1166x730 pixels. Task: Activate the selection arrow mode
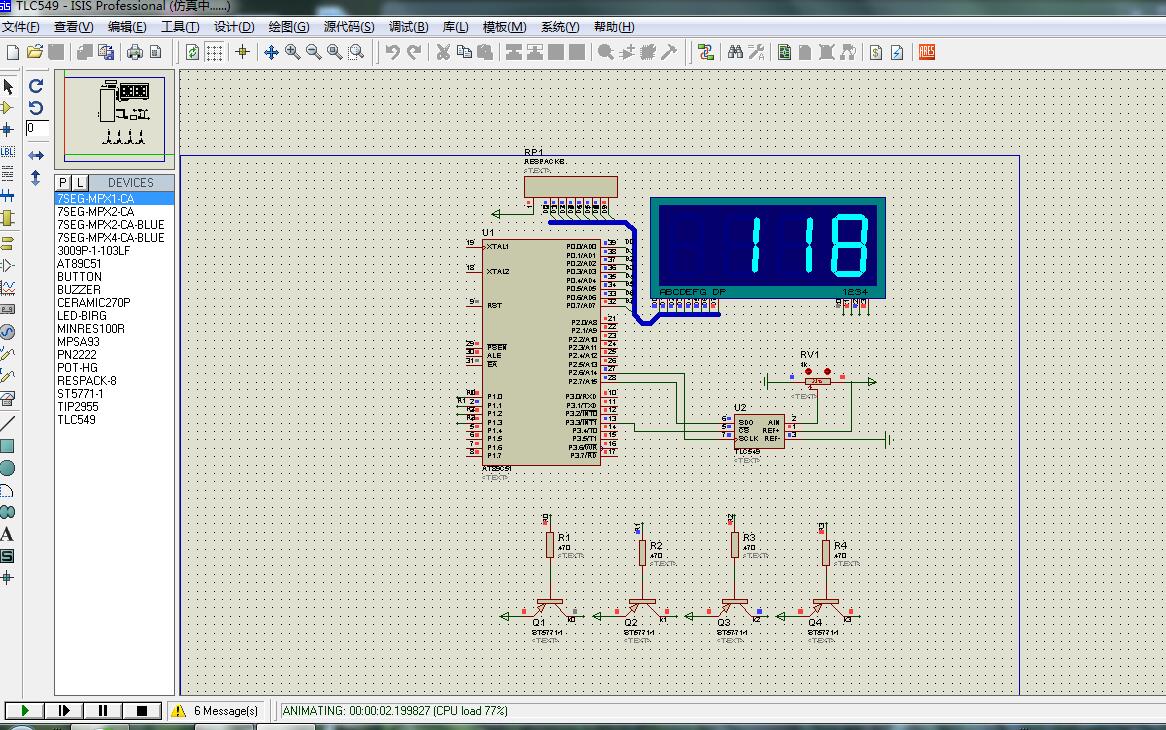coord(8,86)
